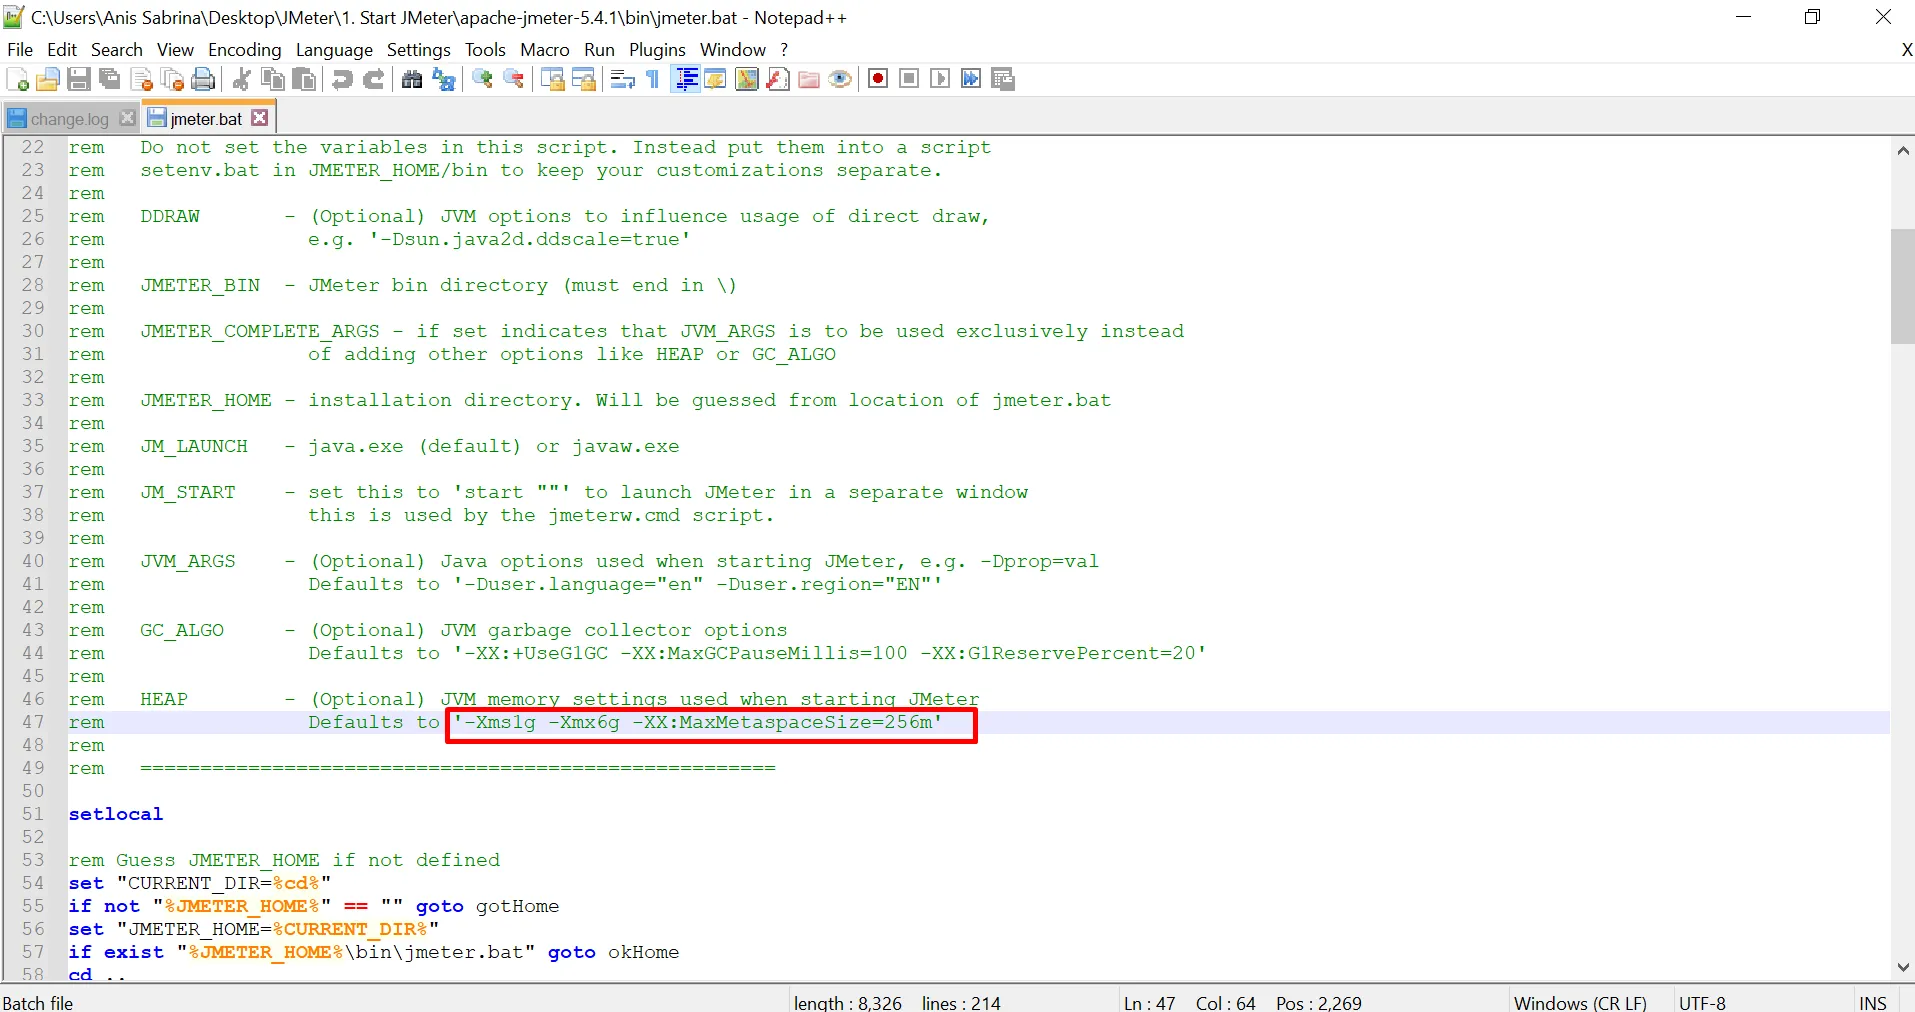1915x1012 pixels.
Task: Open the Run menu
Action: 600,50
